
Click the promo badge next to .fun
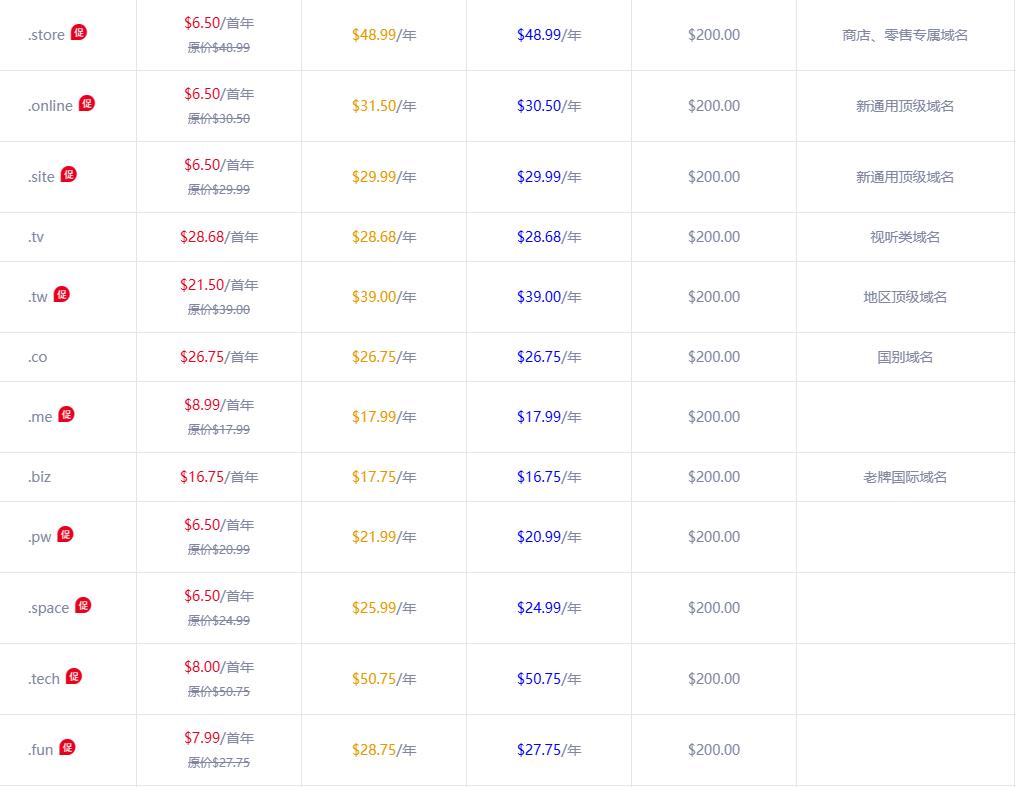point(67,747)
